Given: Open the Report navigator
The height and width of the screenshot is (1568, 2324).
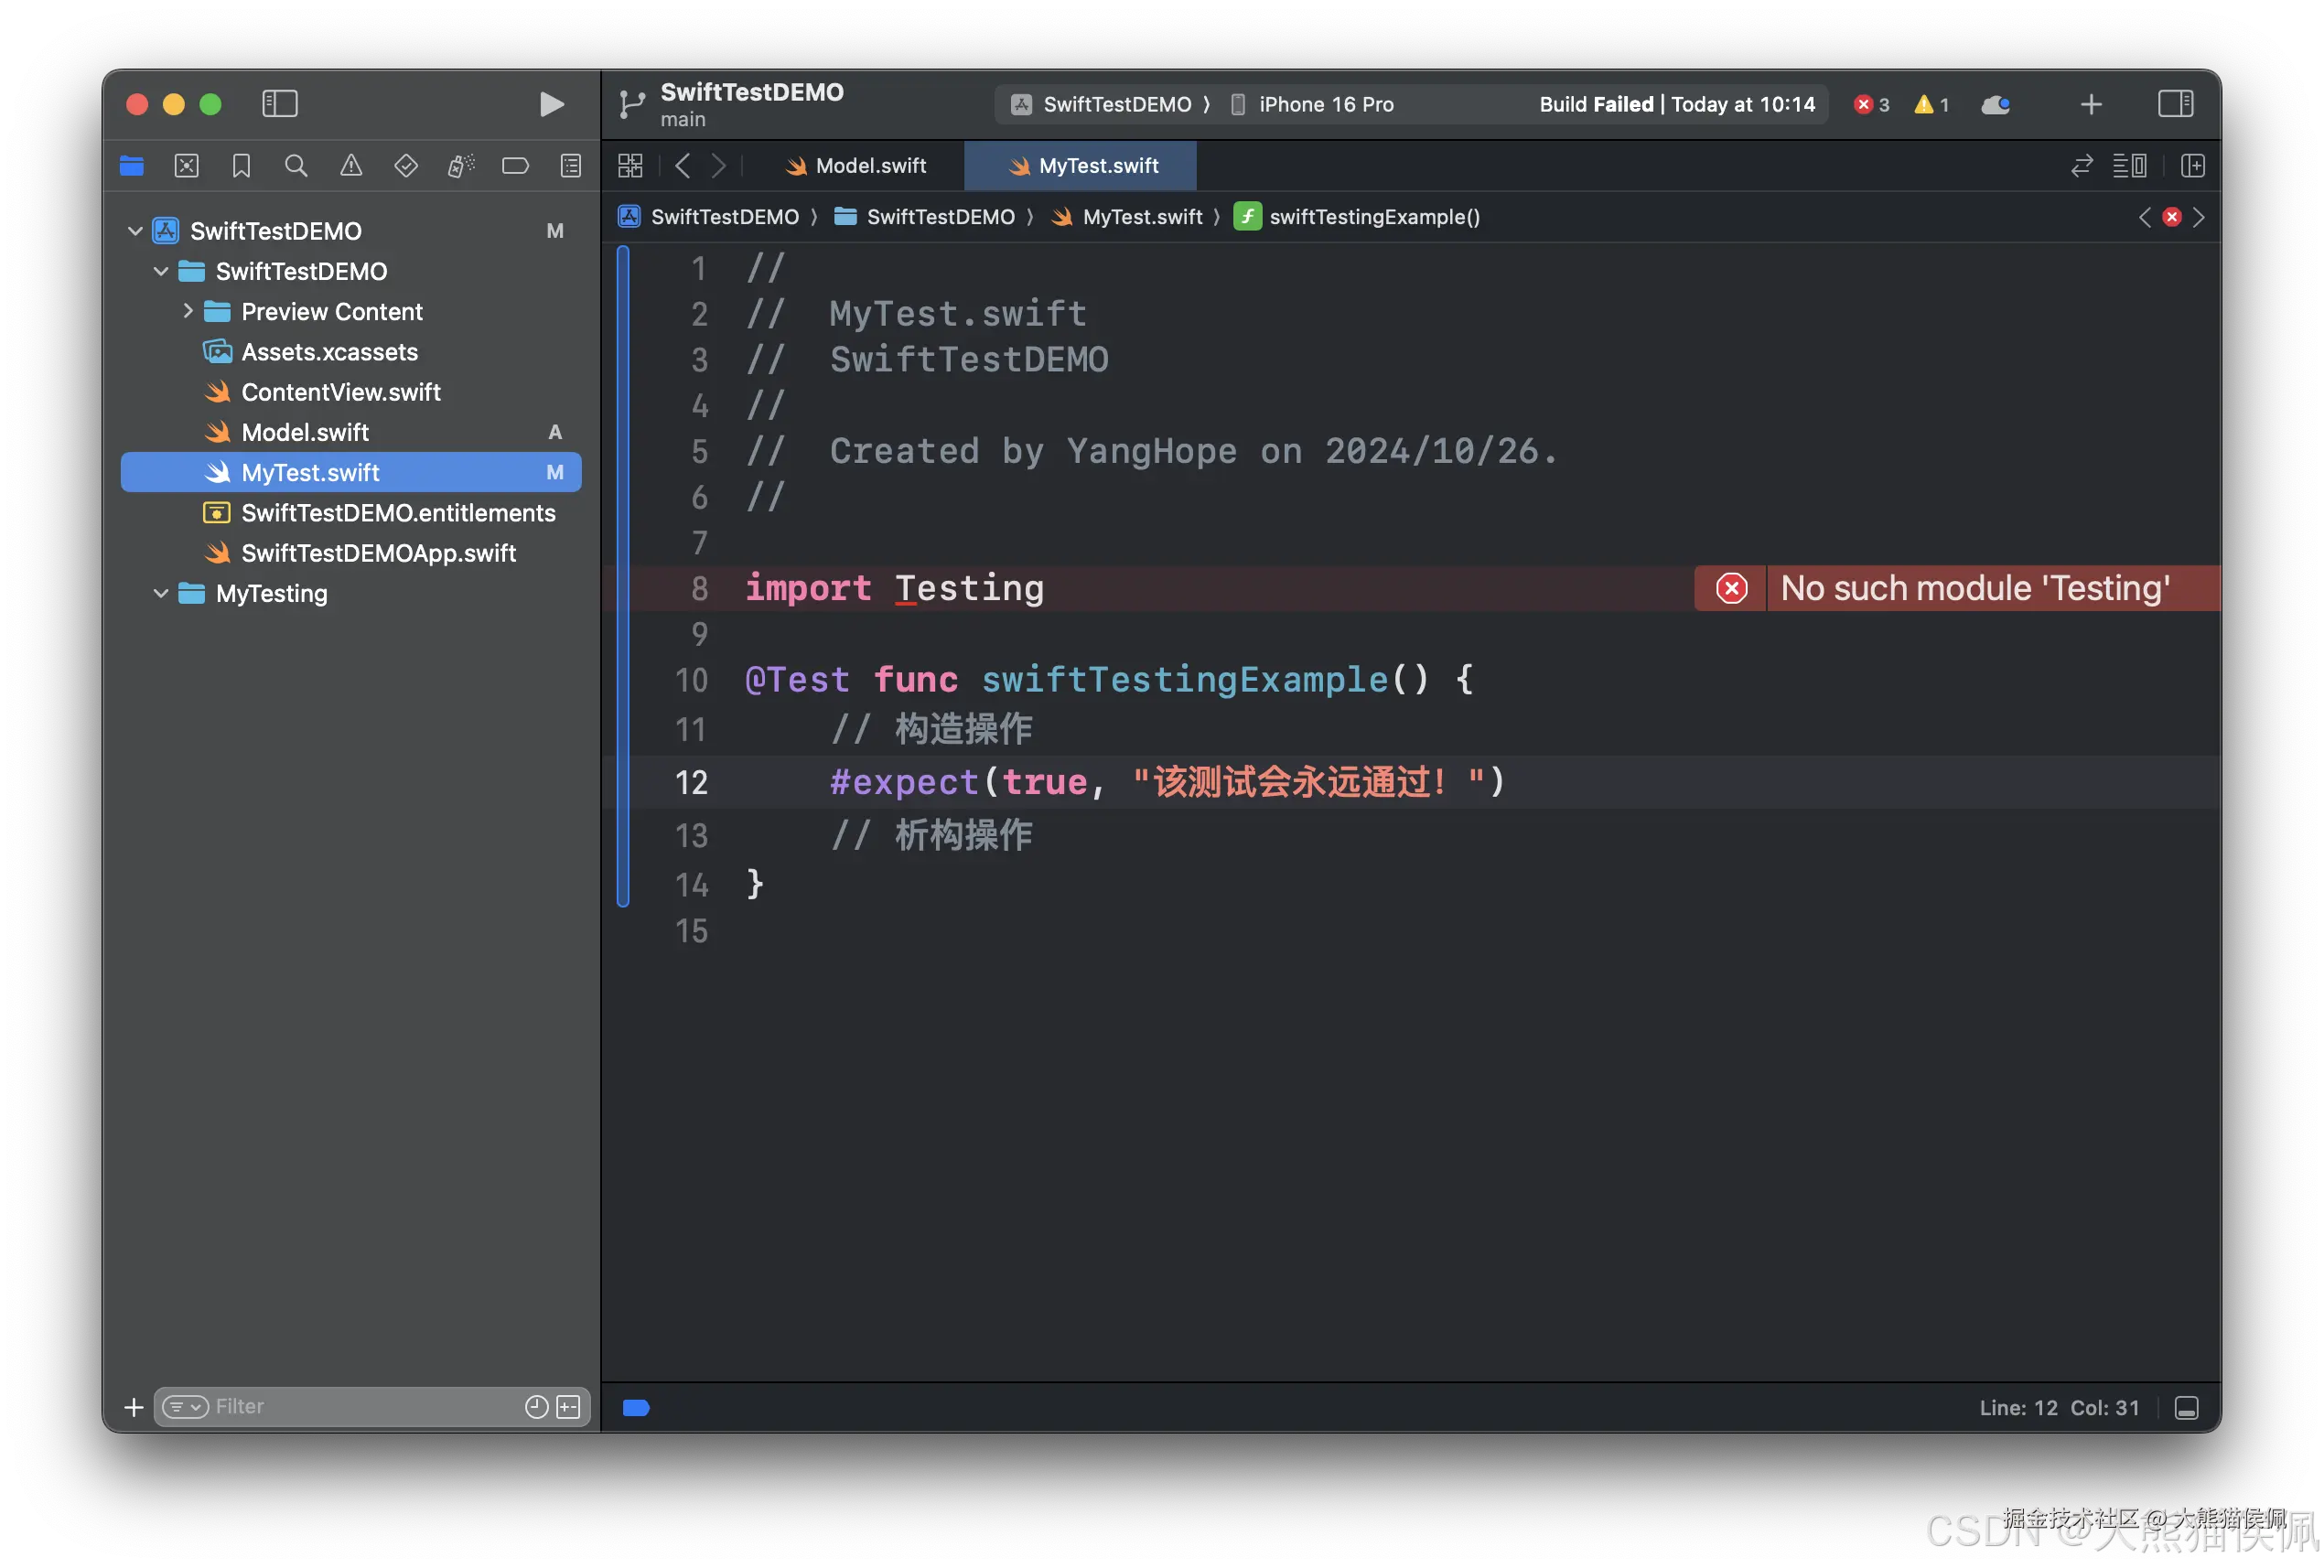Looking at the screenshot, I should [571, 166].
